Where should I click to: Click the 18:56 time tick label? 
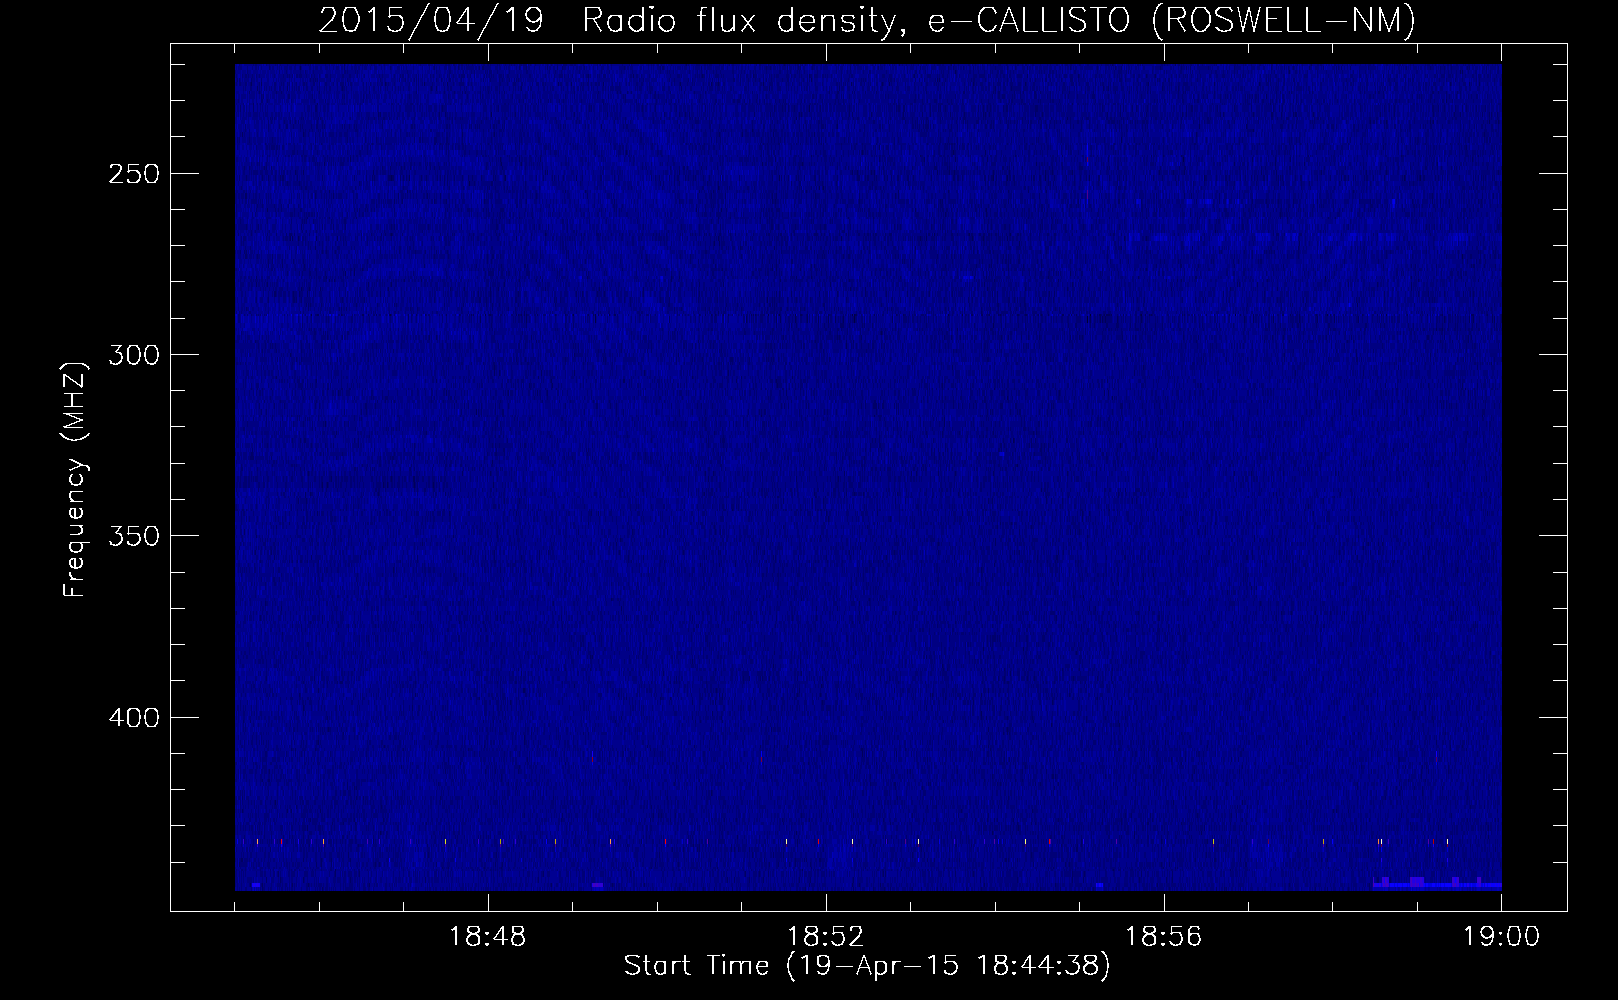[x=1164, y=937]
